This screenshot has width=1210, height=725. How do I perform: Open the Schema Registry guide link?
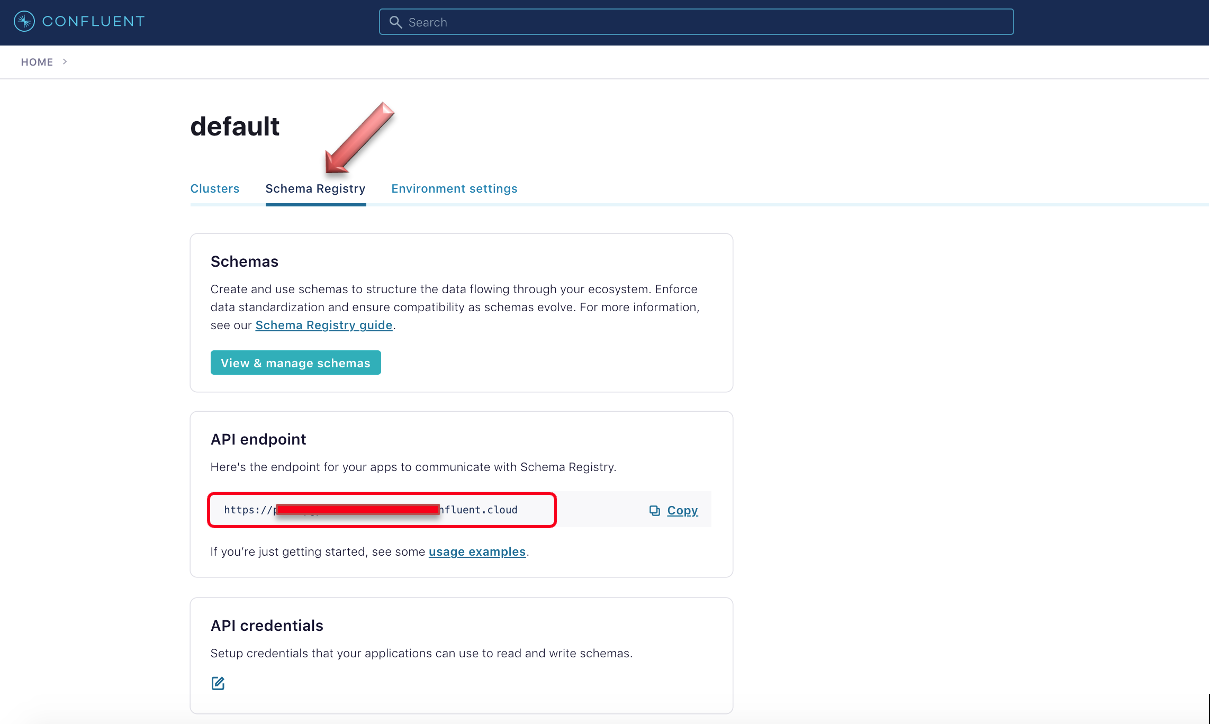tap(324, 325)
